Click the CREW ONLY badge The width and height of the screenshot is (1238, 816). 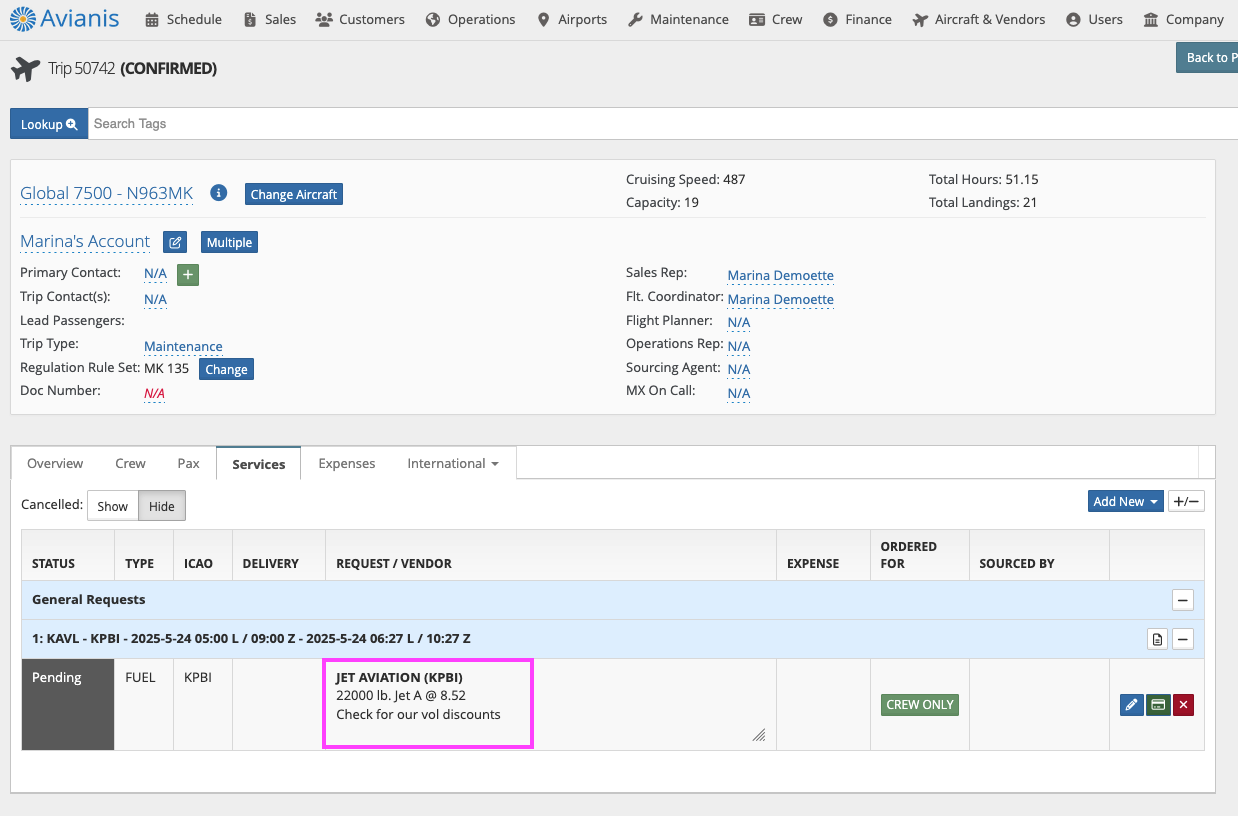point(919,704)
